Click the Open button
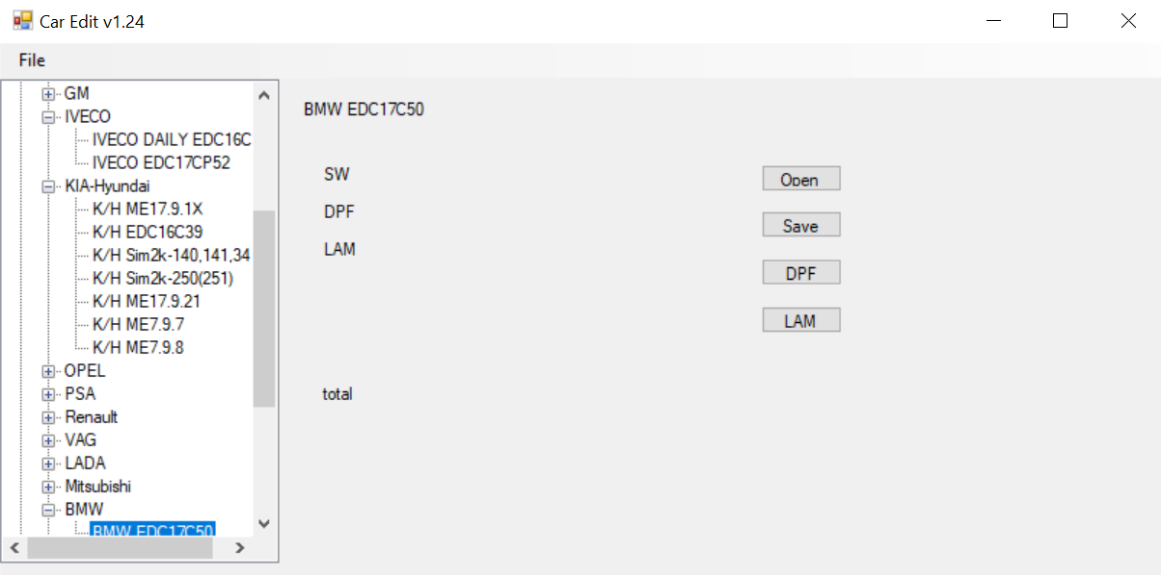 pyautogui.click(x=801, y=178)
